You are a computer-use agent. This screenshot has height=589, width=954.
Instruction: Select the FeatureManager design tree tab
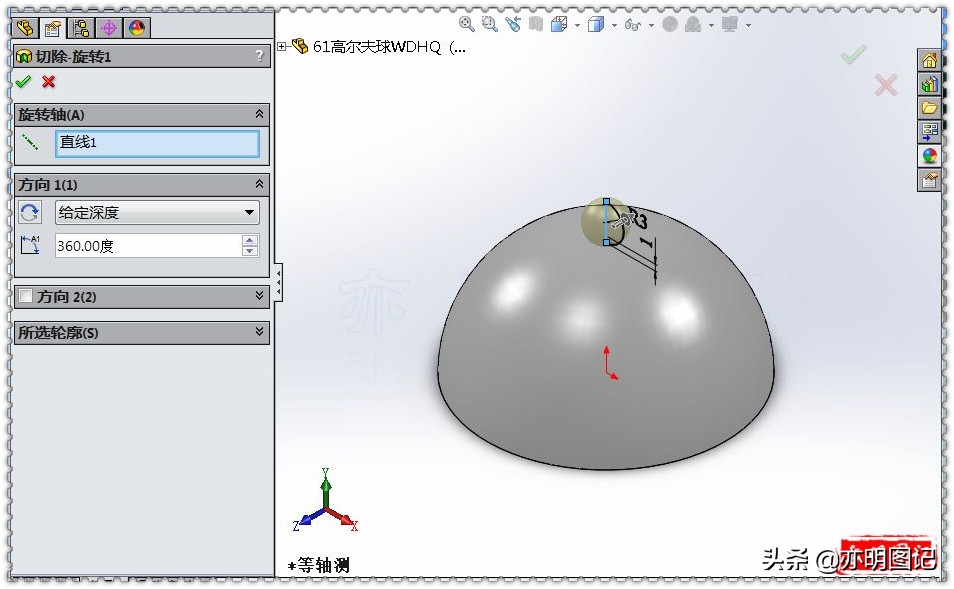tap(25, 28)
